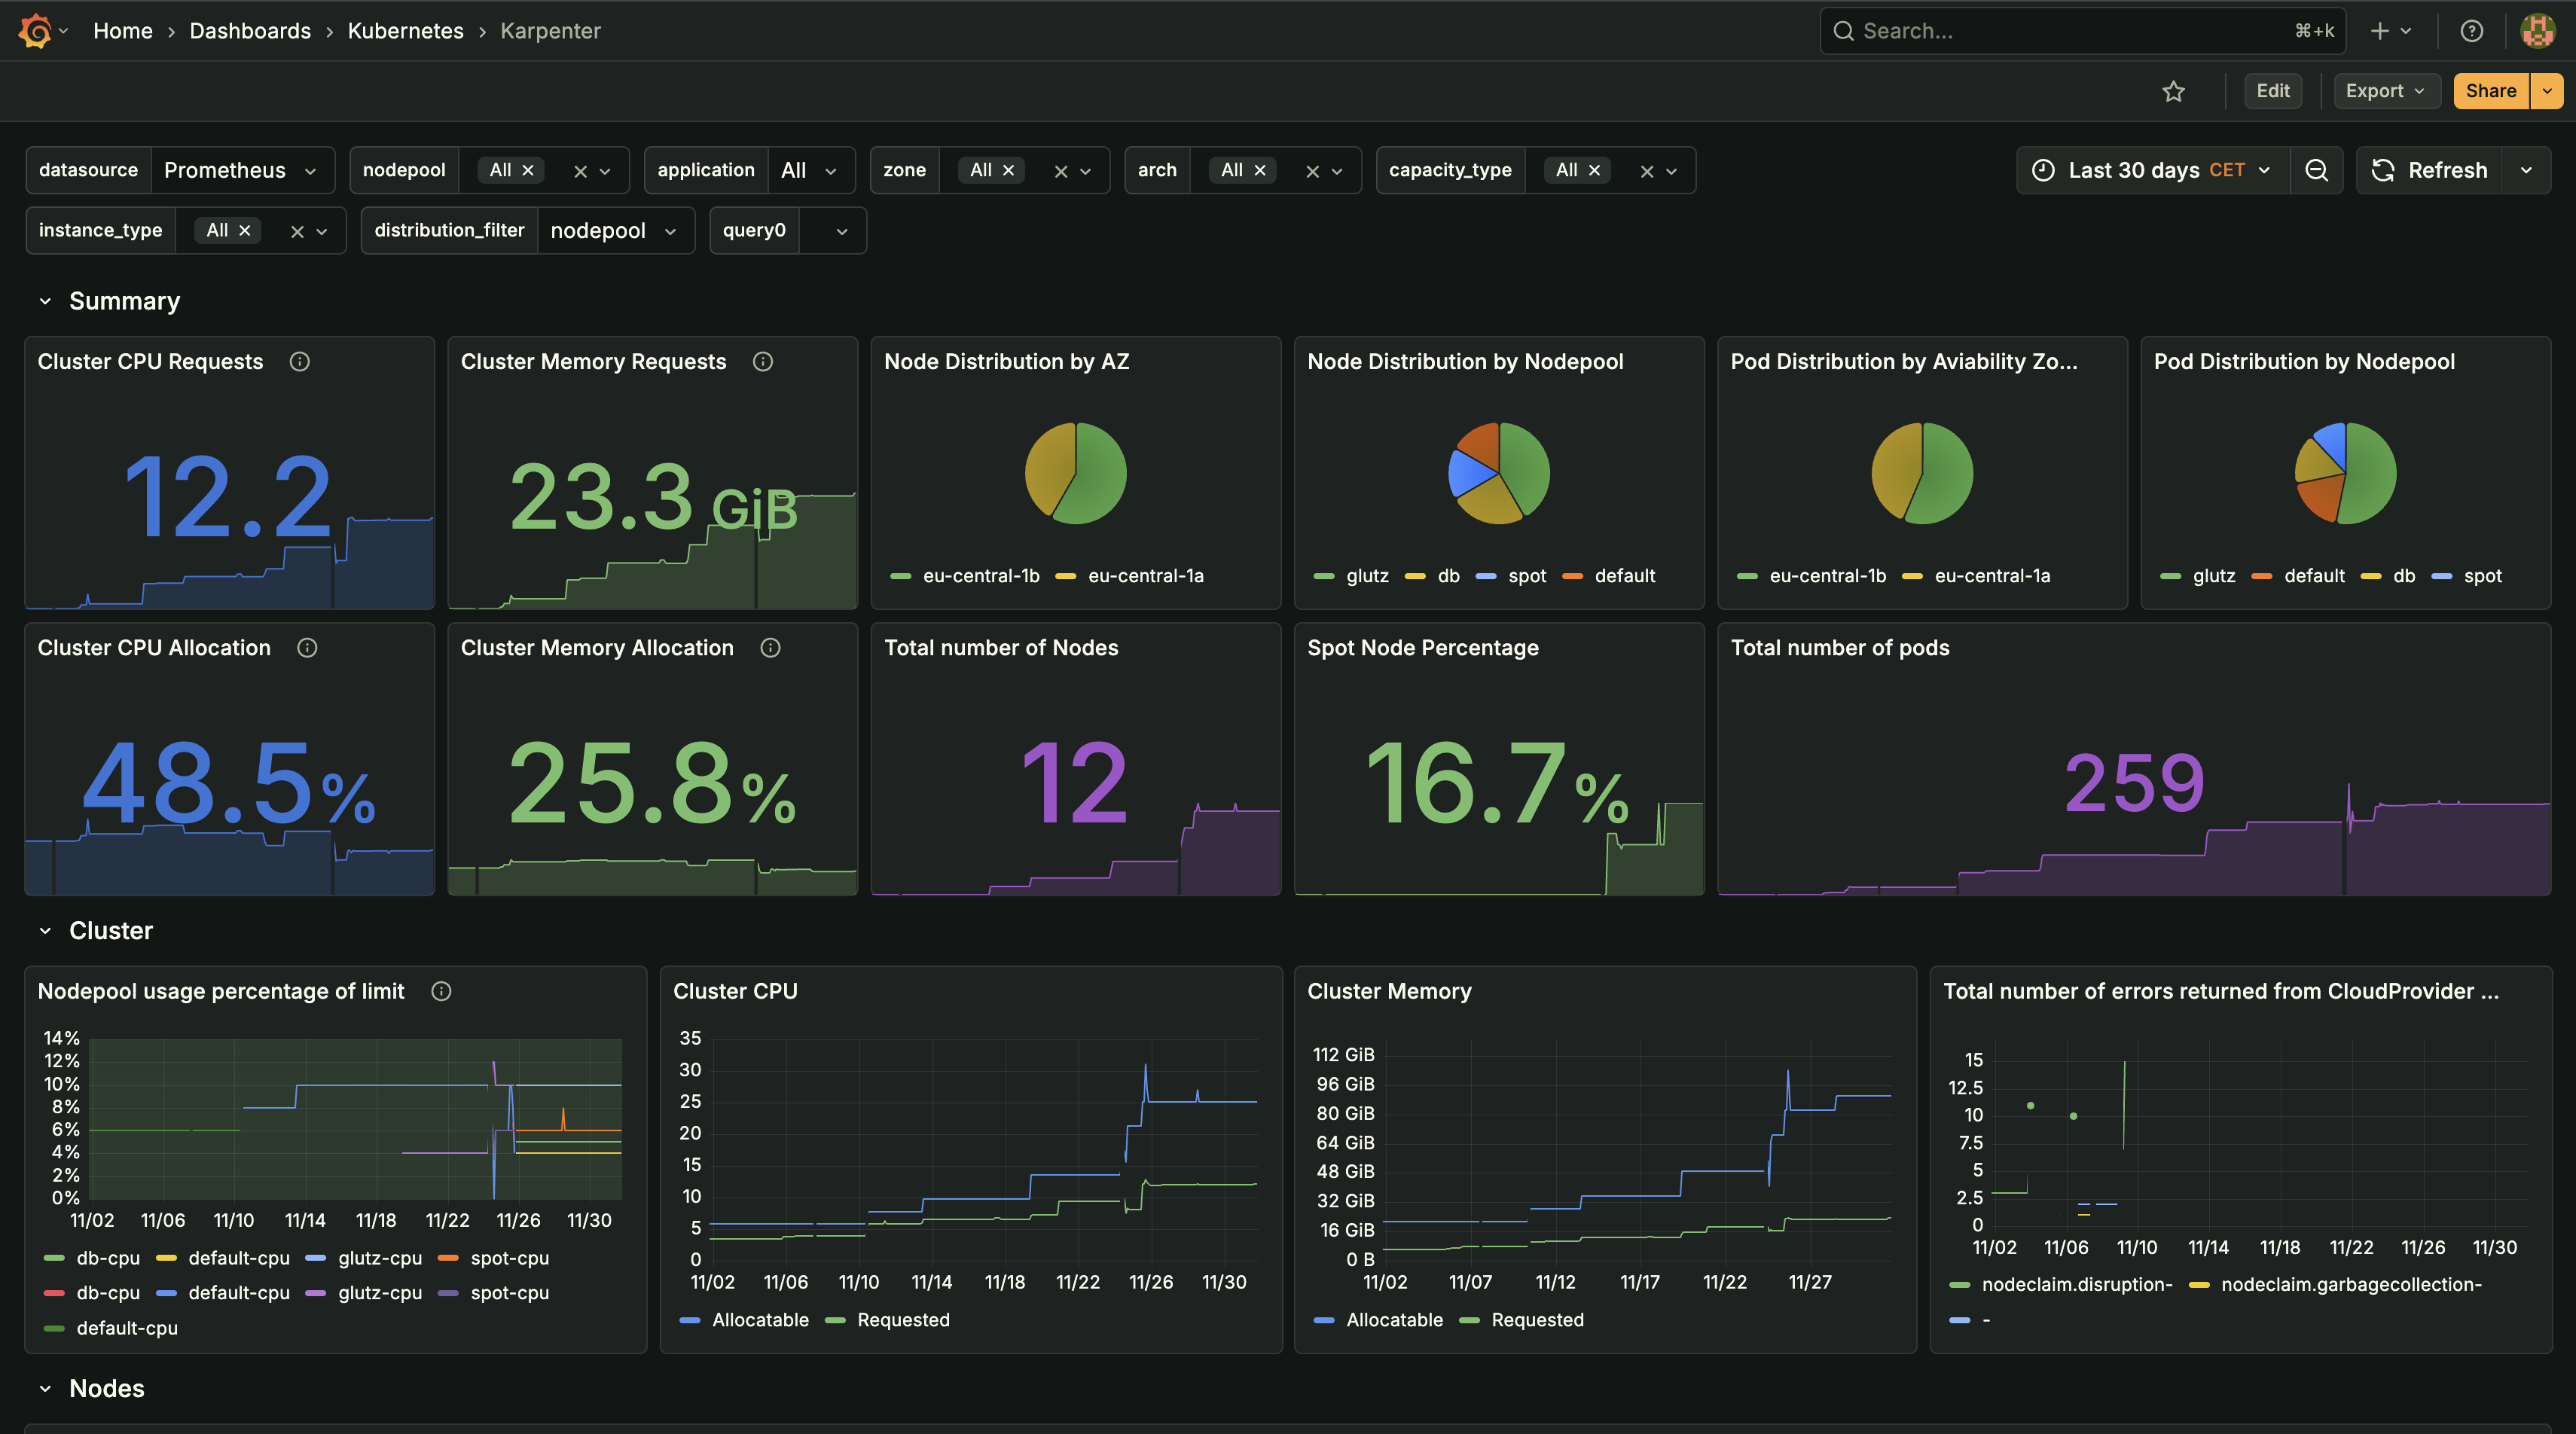Open the Grafana home menu logo
This screenshot has height=1434, width=2576.
click(x=35, y=31)
